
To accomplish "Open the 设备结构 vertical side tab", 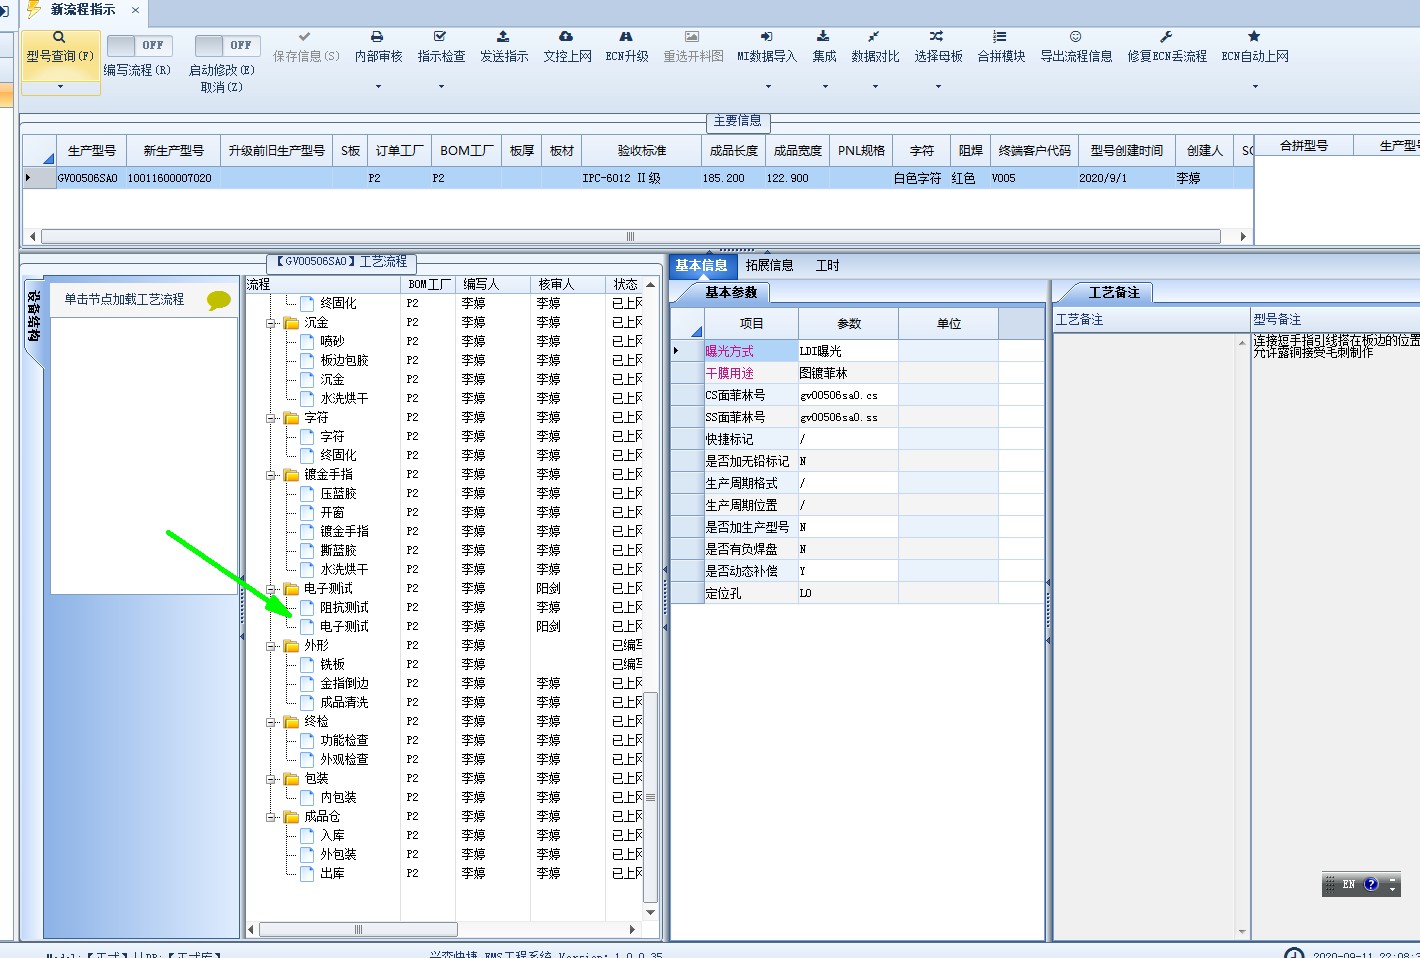I will [x=33, y=318].
